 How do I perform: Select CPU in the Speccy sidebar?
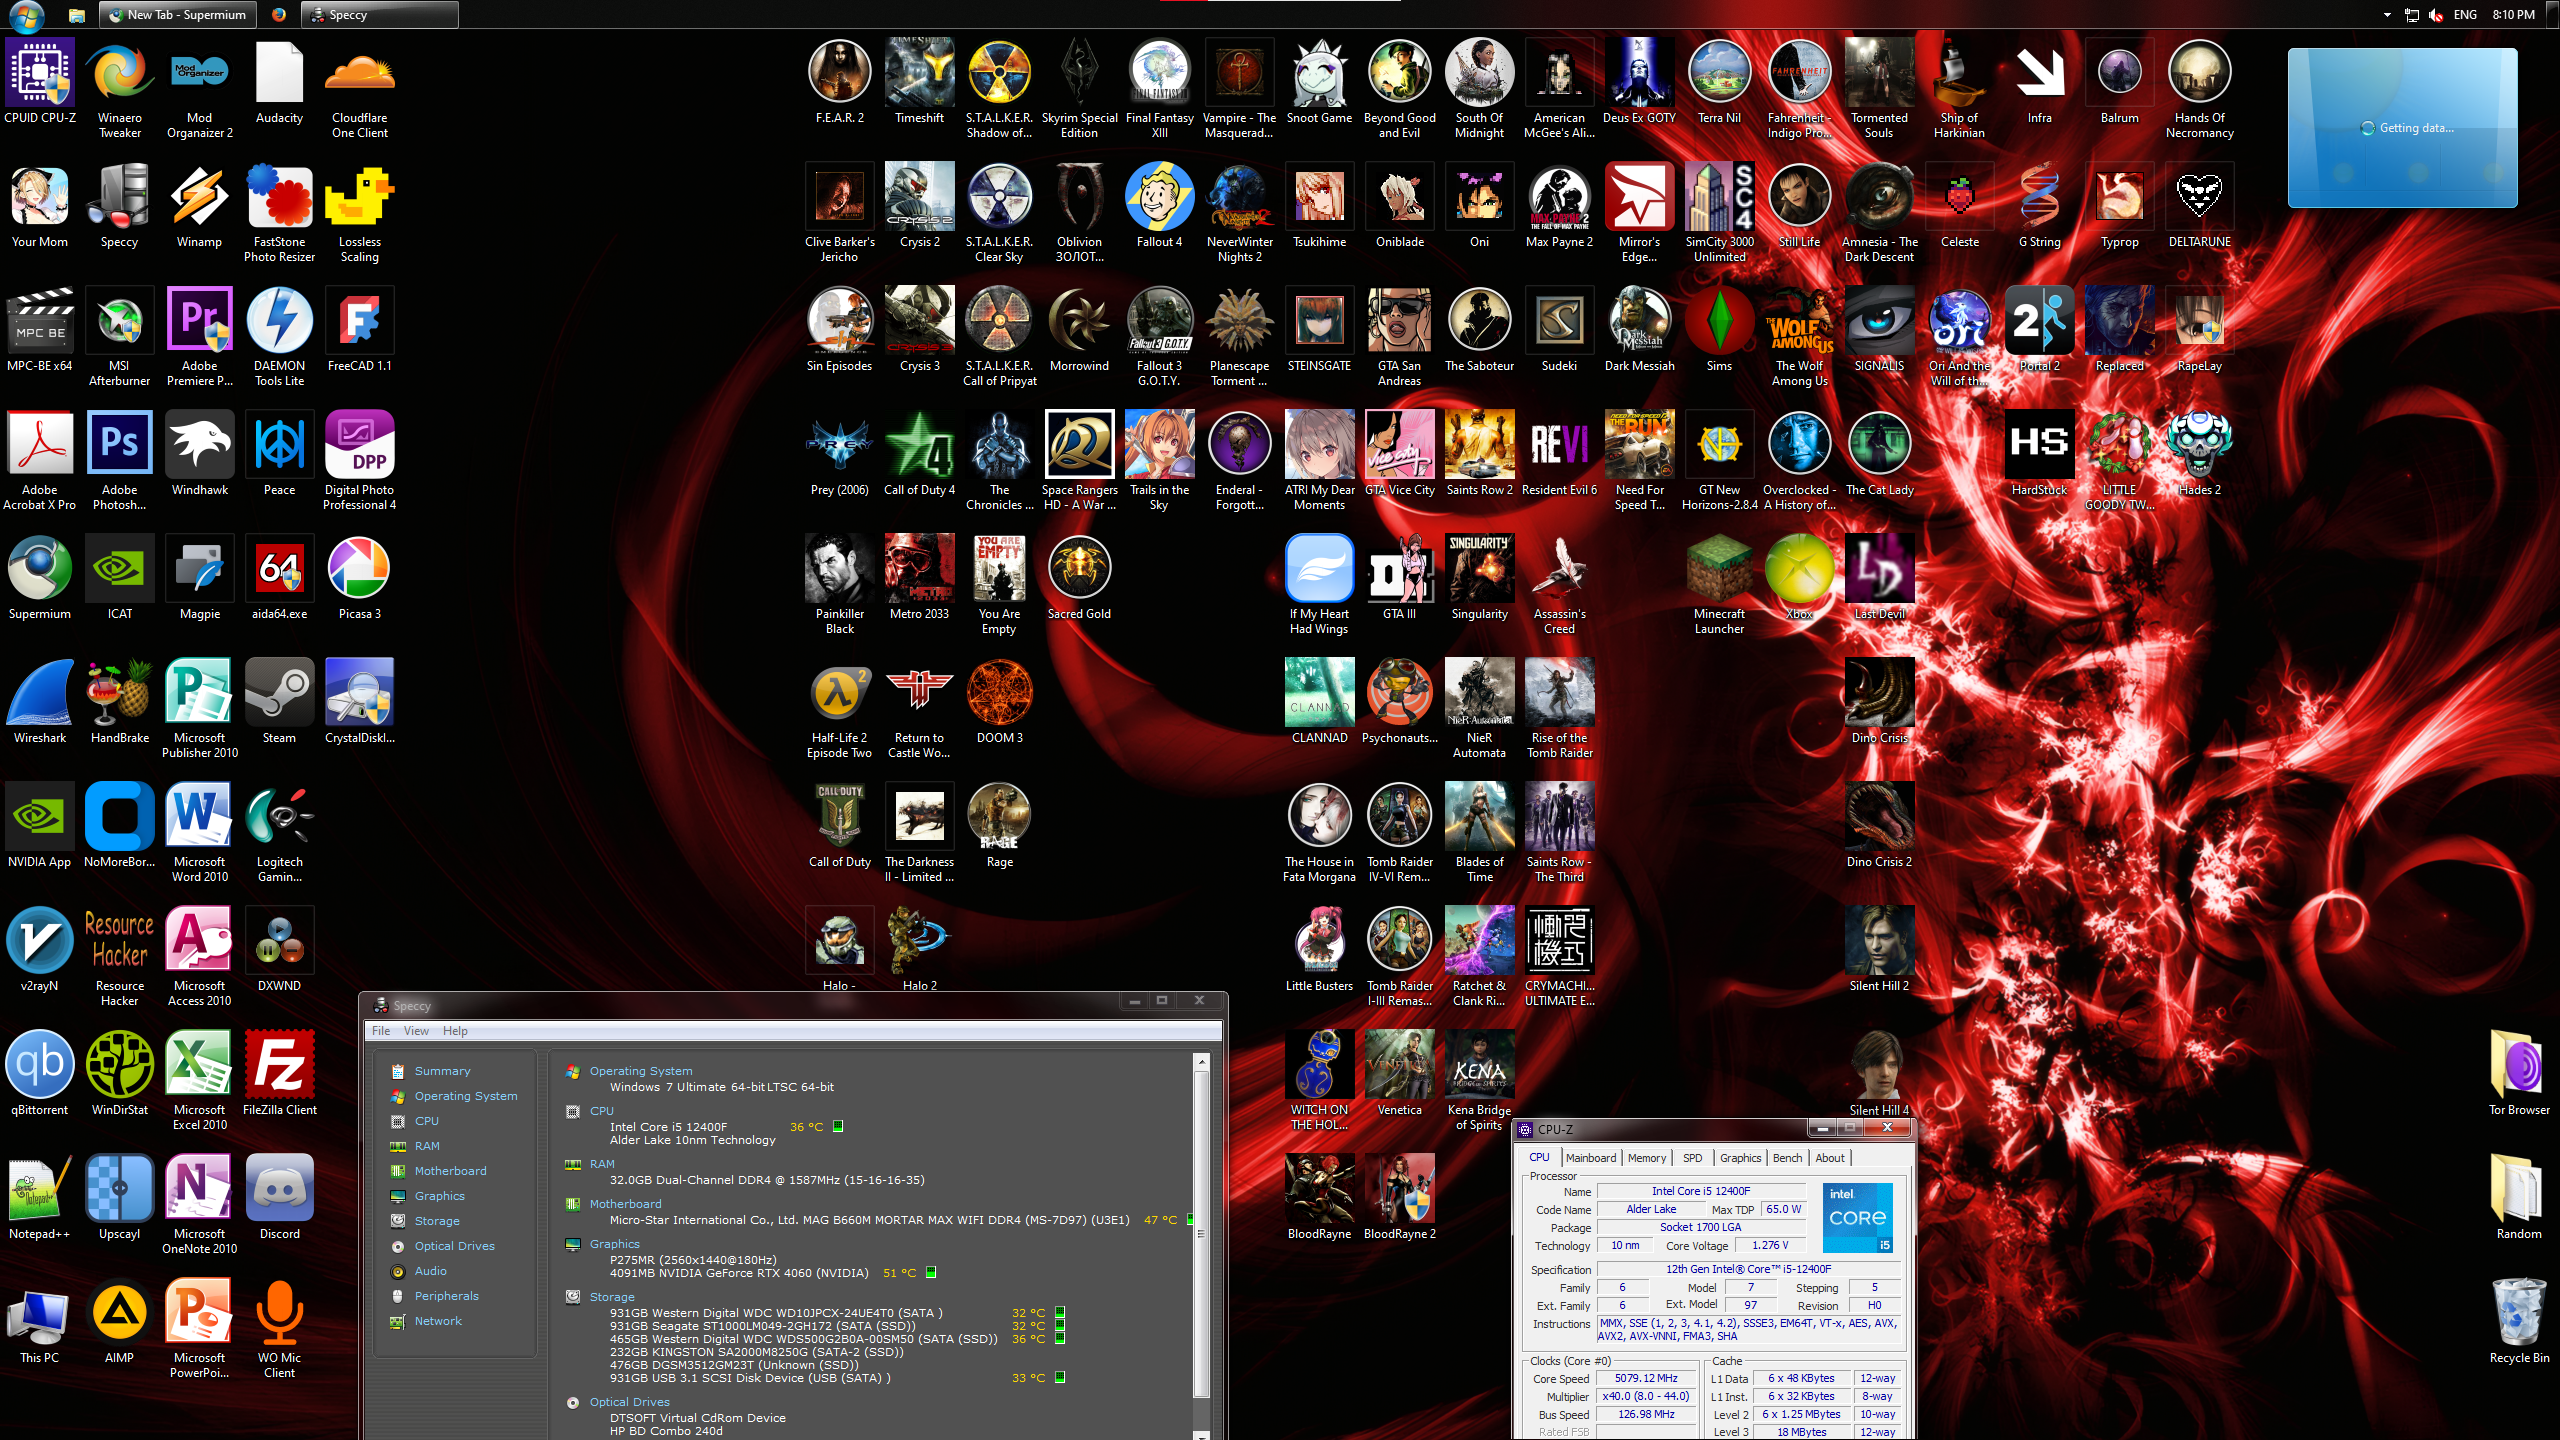point(427,1121)
